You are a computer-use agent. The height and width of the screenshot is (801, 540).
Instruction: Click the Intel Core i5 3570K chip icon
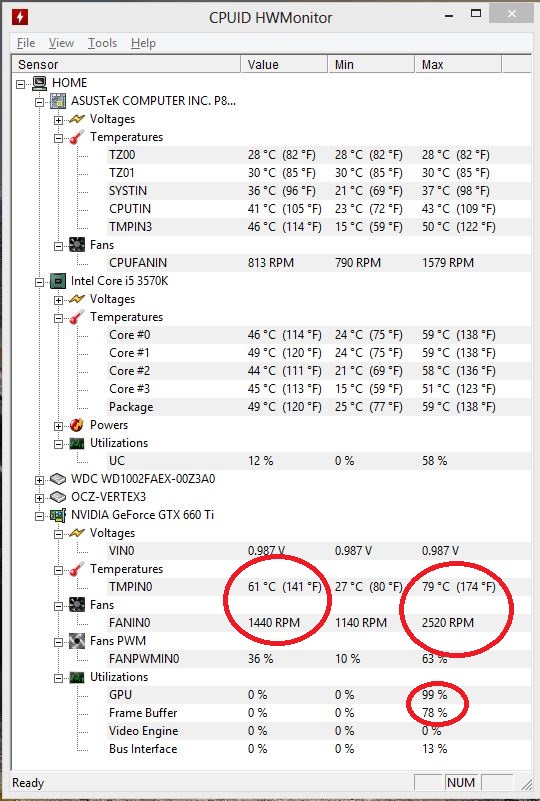coord(58,281)
